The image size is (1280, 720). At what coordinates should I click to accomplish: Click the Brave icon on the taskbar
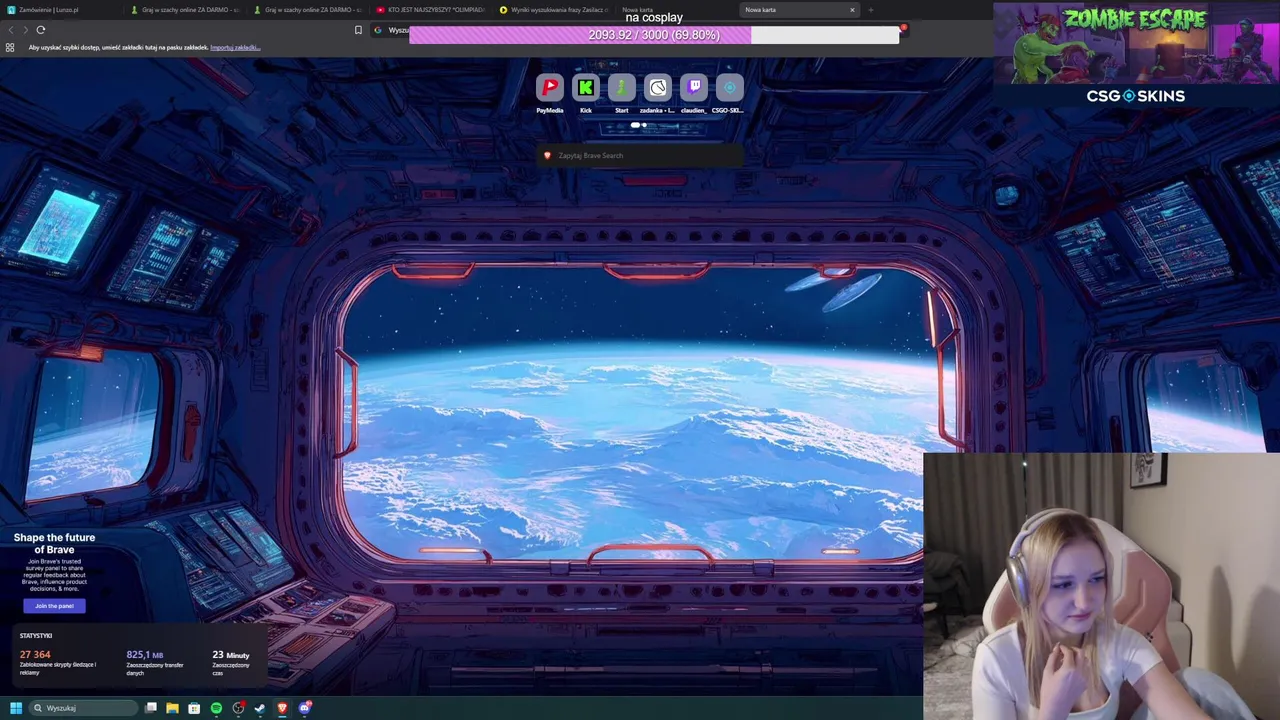(282, 708)
